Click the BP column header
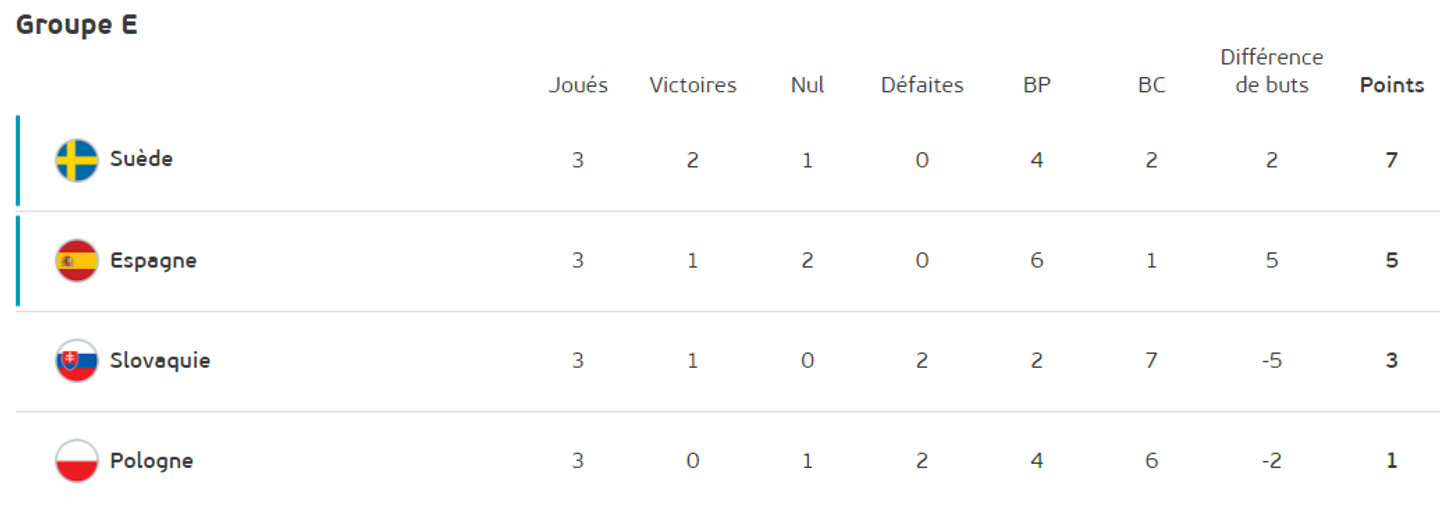Screen dimensions: 1440x508 click(x=1037, y=85)
